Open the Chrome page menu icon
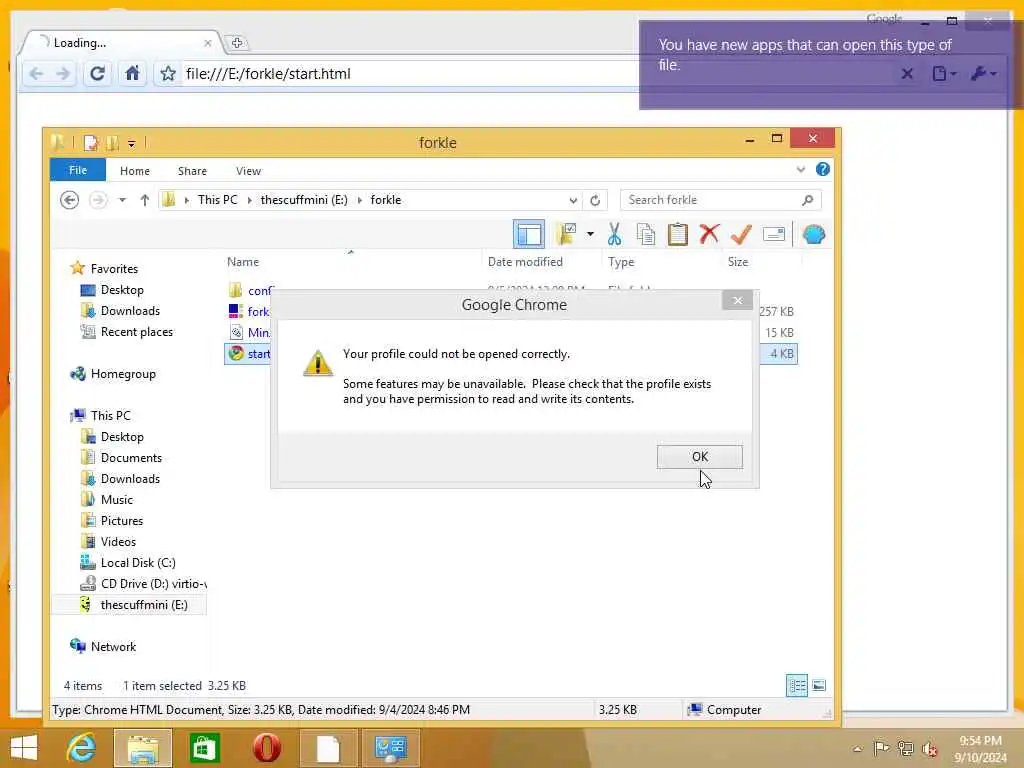The image size is (1024, 768). click(943, 74)
